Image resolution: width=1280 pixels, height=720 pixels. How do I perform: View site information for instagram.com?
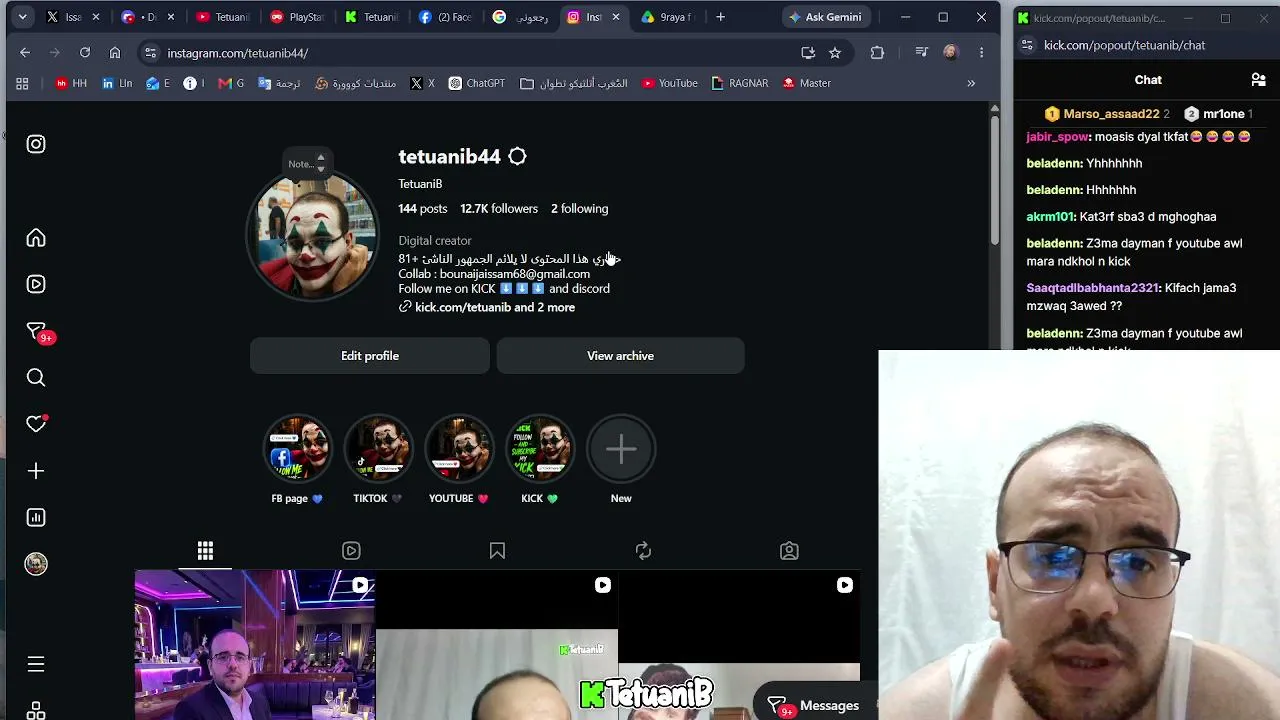[150, 53]
